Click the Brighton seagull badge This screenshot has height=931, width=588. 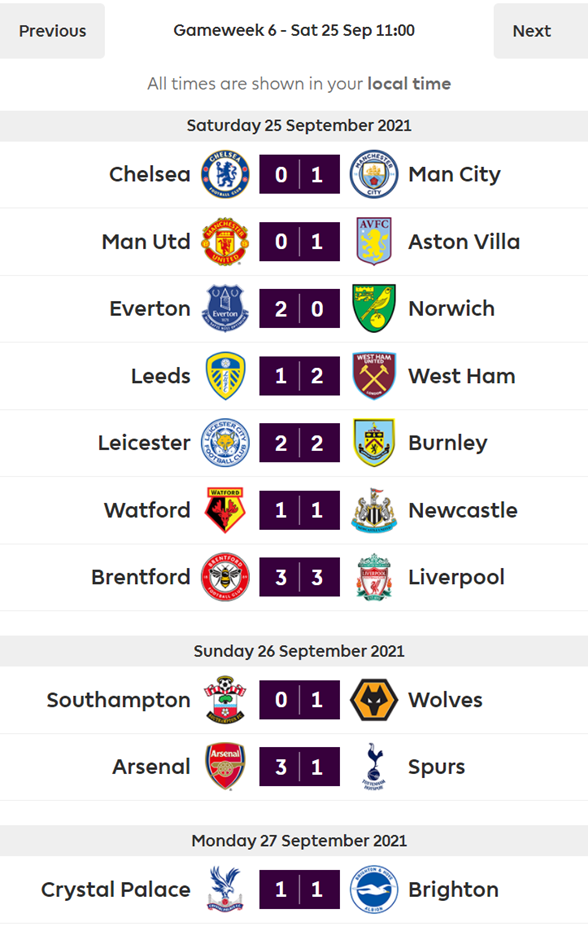[x=374, y=889]
